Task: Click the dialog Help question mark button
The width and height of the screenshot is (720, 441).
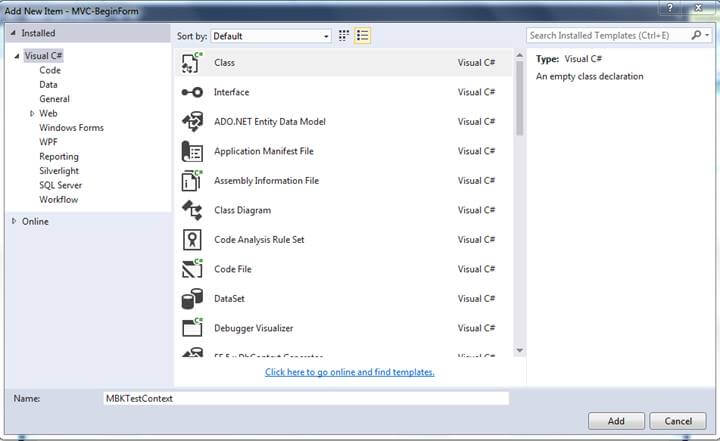Action: (670, 8)
